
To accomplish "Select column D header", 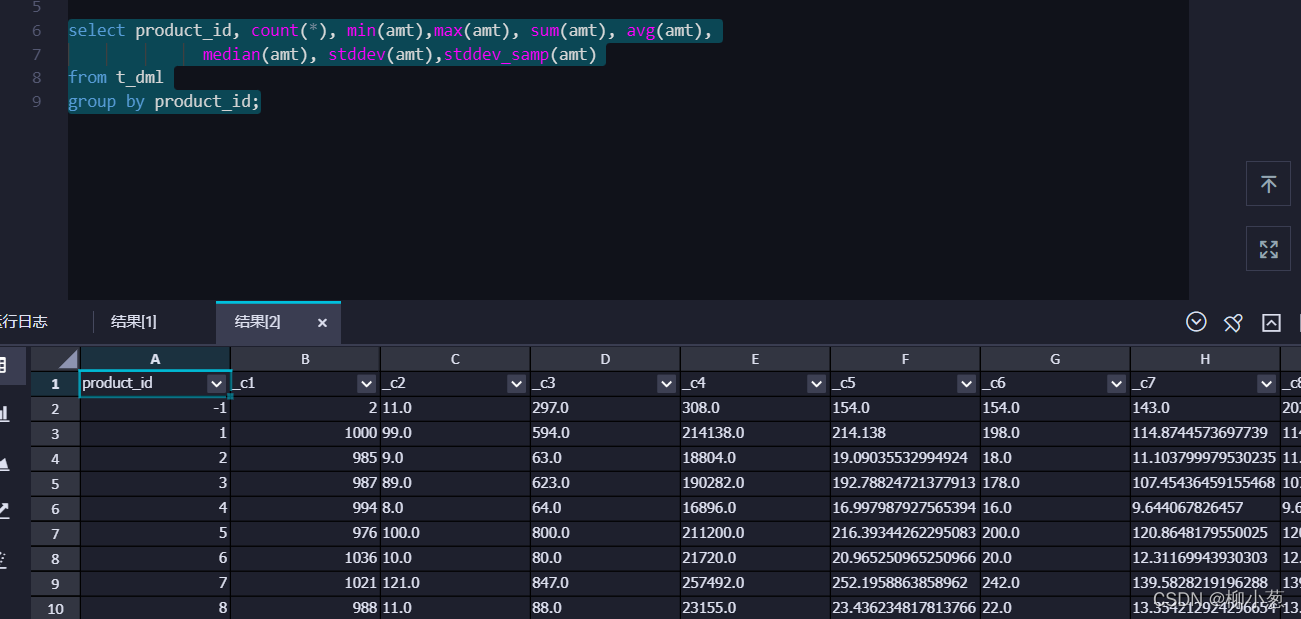I will tap(605, 359).
